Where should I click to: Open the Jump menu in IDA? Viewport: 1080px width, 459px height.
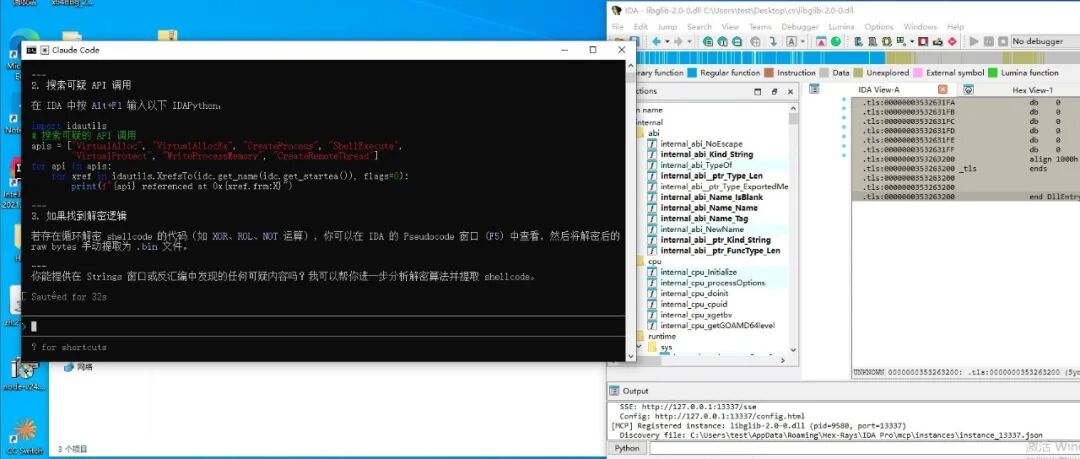[667, 26]
